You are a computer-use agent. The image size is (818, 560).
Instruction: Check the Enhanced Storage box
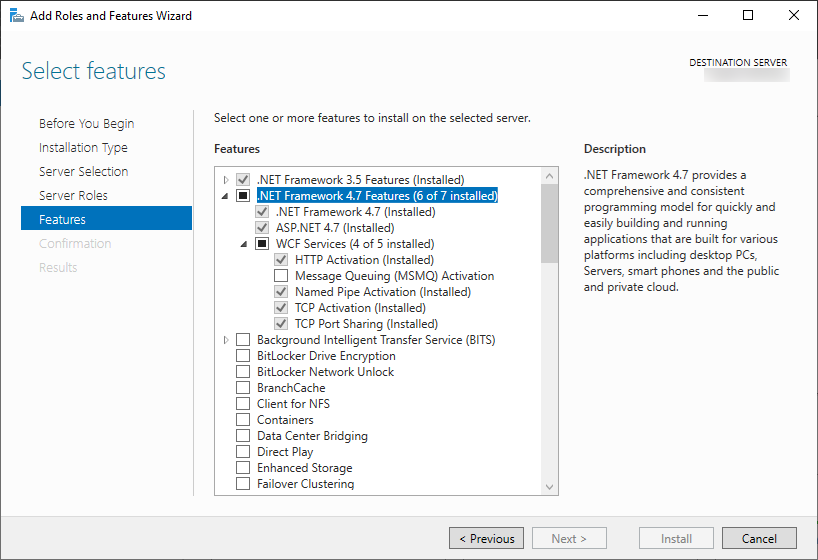(x=243, y=468)
